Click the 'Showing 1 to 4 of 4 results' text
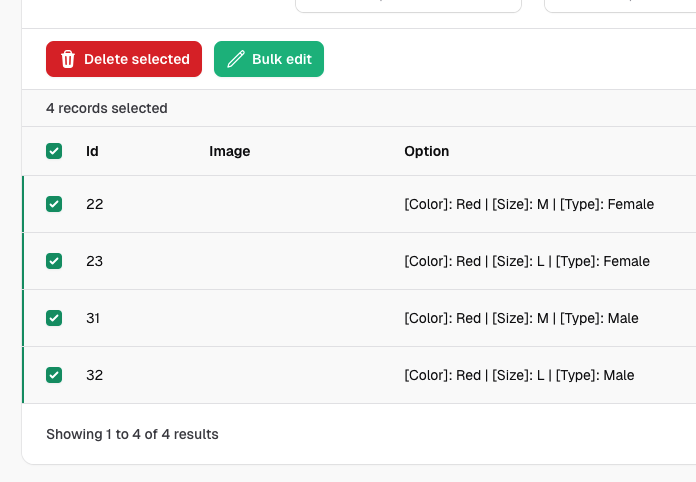 (132, 434)
